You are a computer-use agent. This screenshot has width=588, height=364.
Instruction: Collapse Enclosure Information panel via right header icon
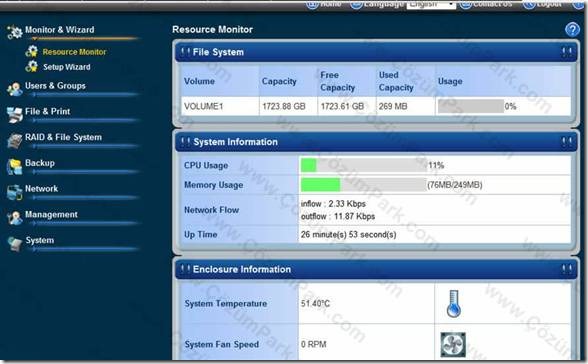tap(567, 269)
